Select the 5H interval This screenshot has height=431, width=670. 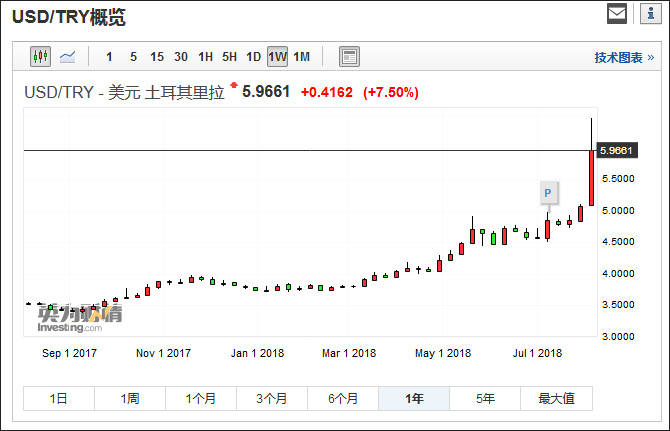click(229, 57)
